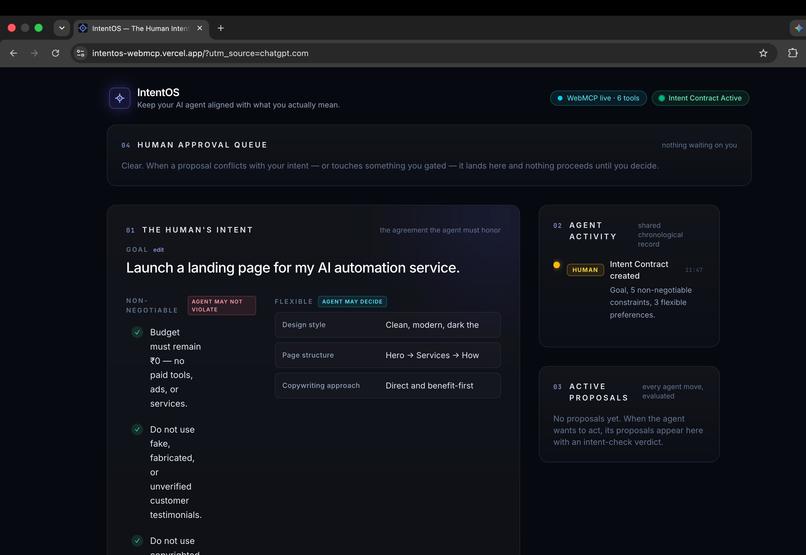
Task: Select the Copywriting approach preference row
Action: (x=388, y=385)
